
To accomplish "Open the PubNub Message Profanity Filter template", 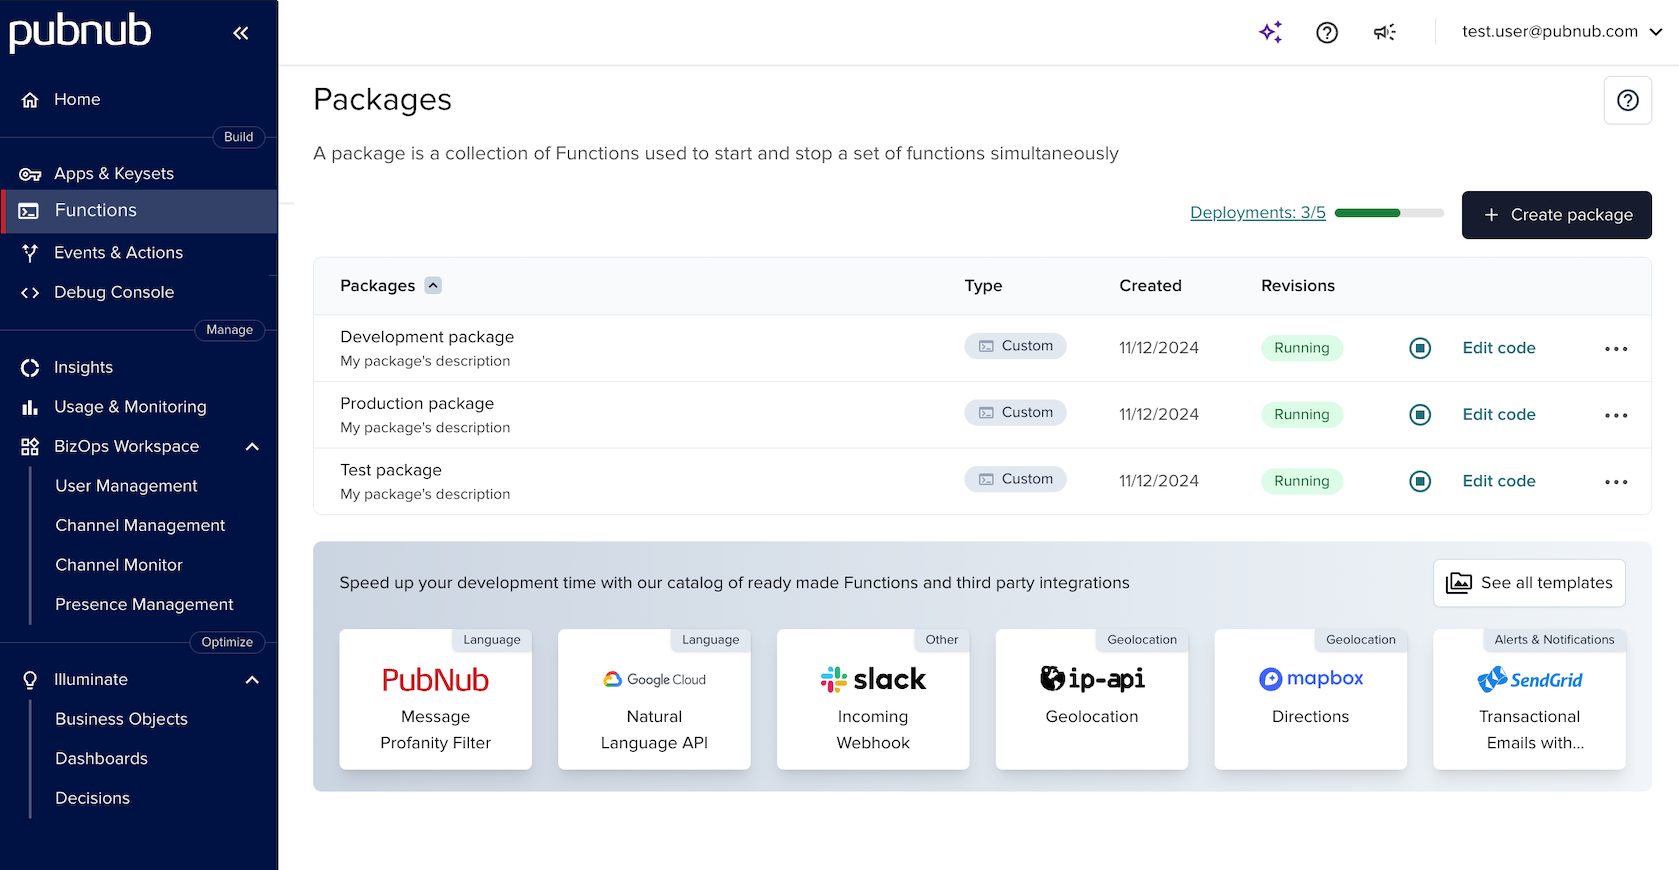I will (435, 699).
